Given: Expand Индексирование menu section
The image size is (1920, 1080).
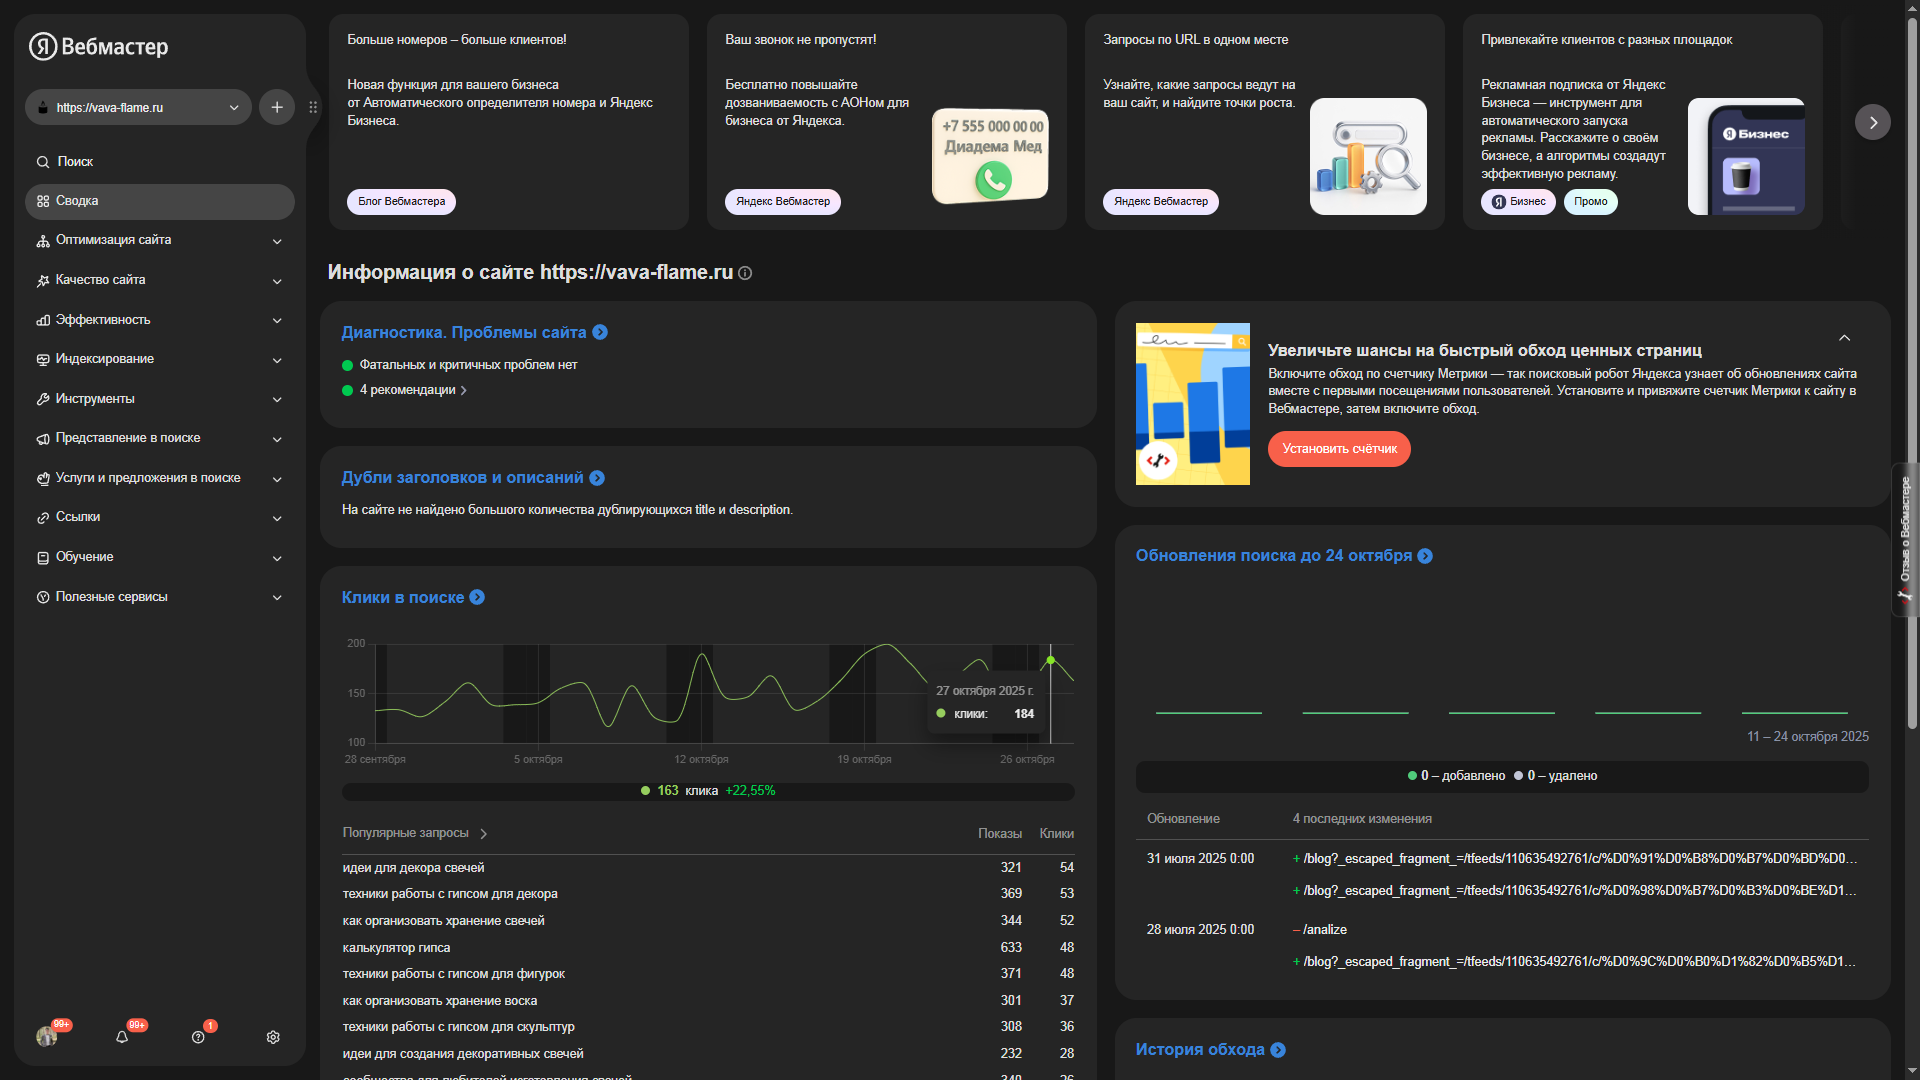Looking at the screenshot, I should point(160,359).
